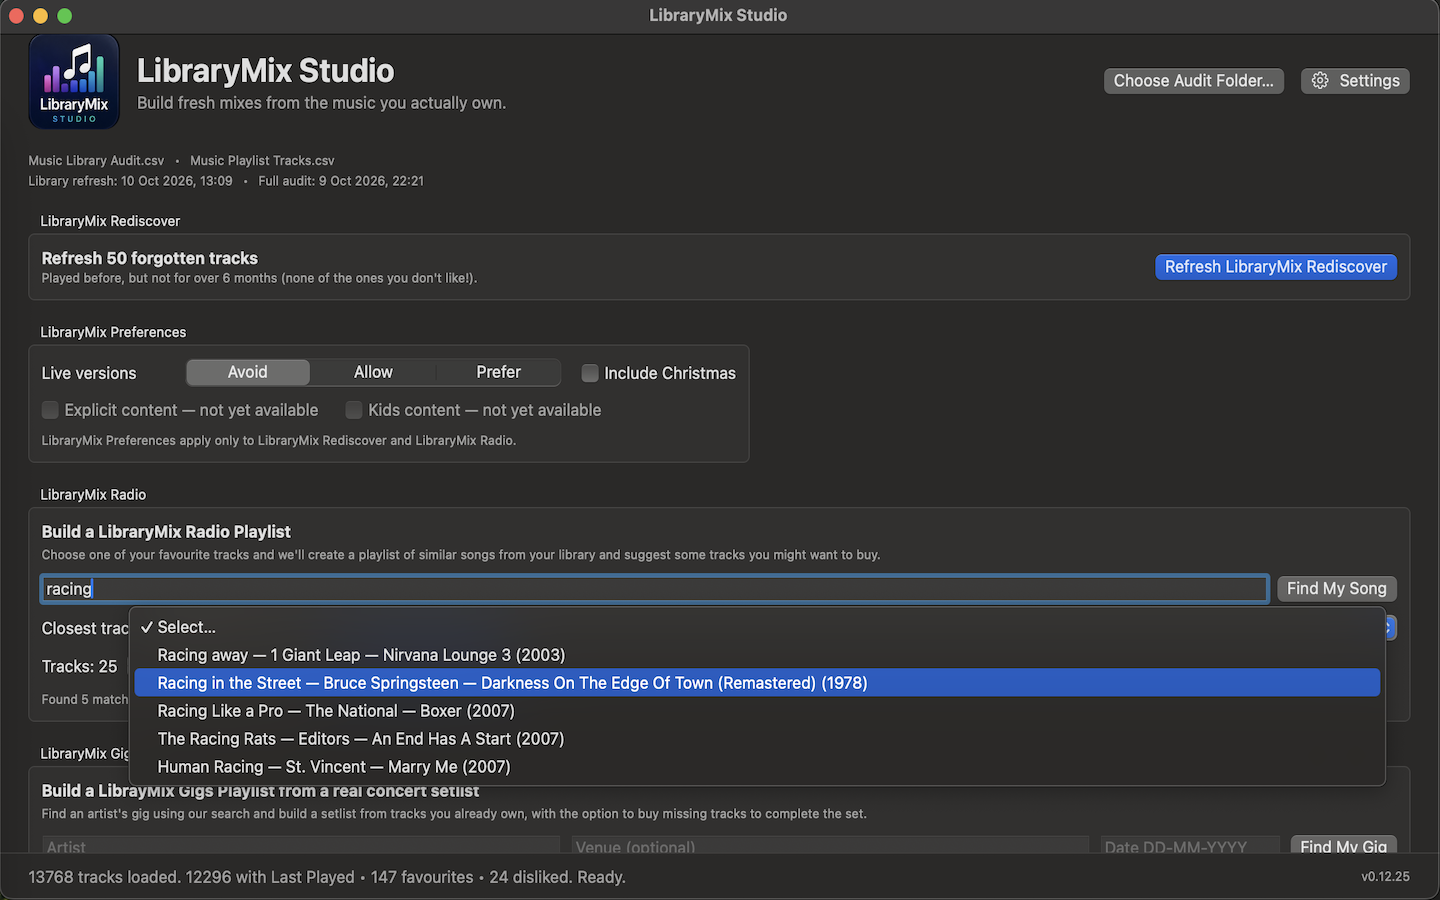This screenshot has width=1440, height=900.
Task: Click the Find My Song button
Action: 1336,589
